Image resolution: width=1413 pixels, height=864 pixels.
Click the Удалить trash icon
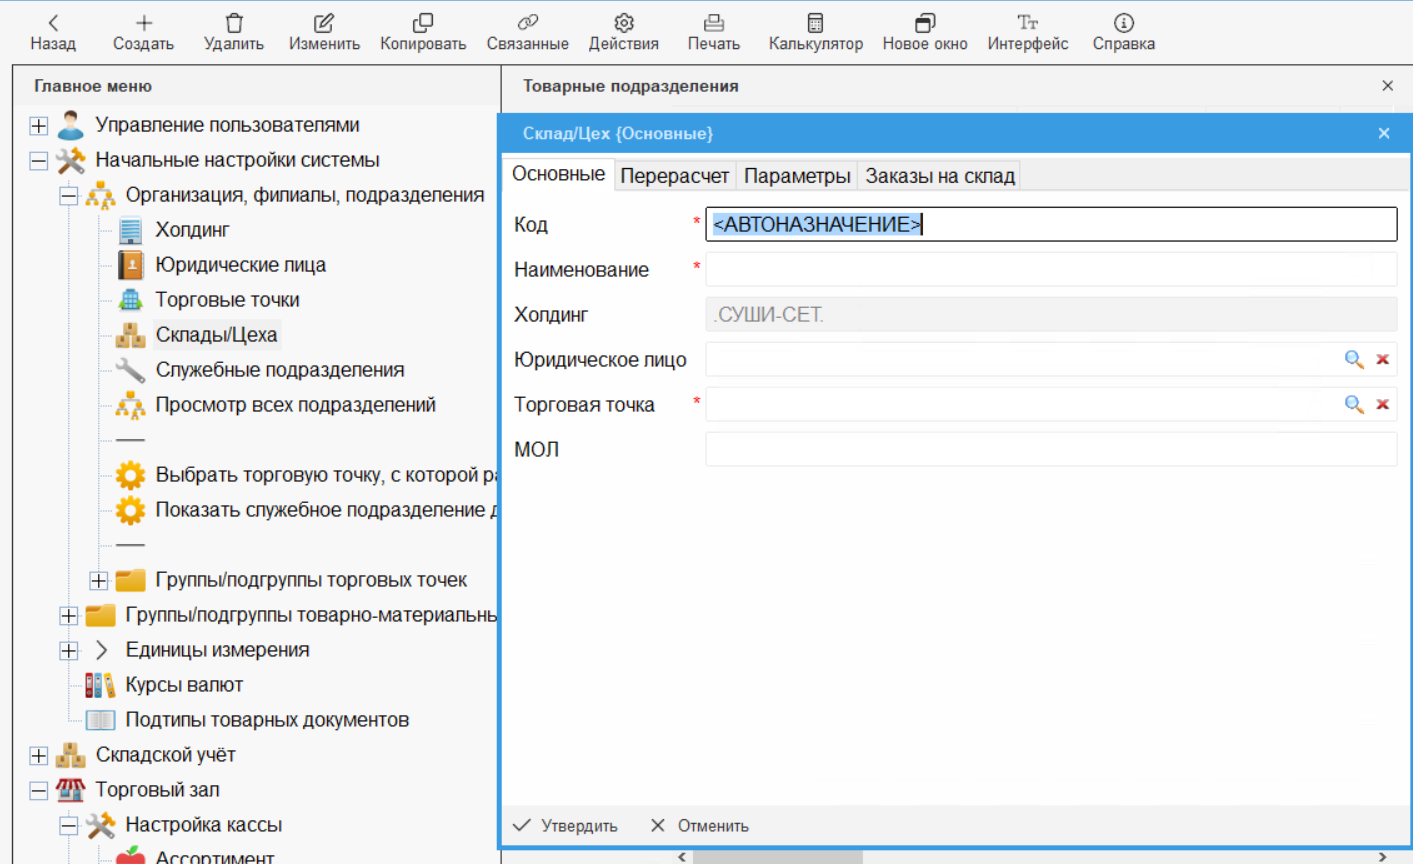pos(233,23)
